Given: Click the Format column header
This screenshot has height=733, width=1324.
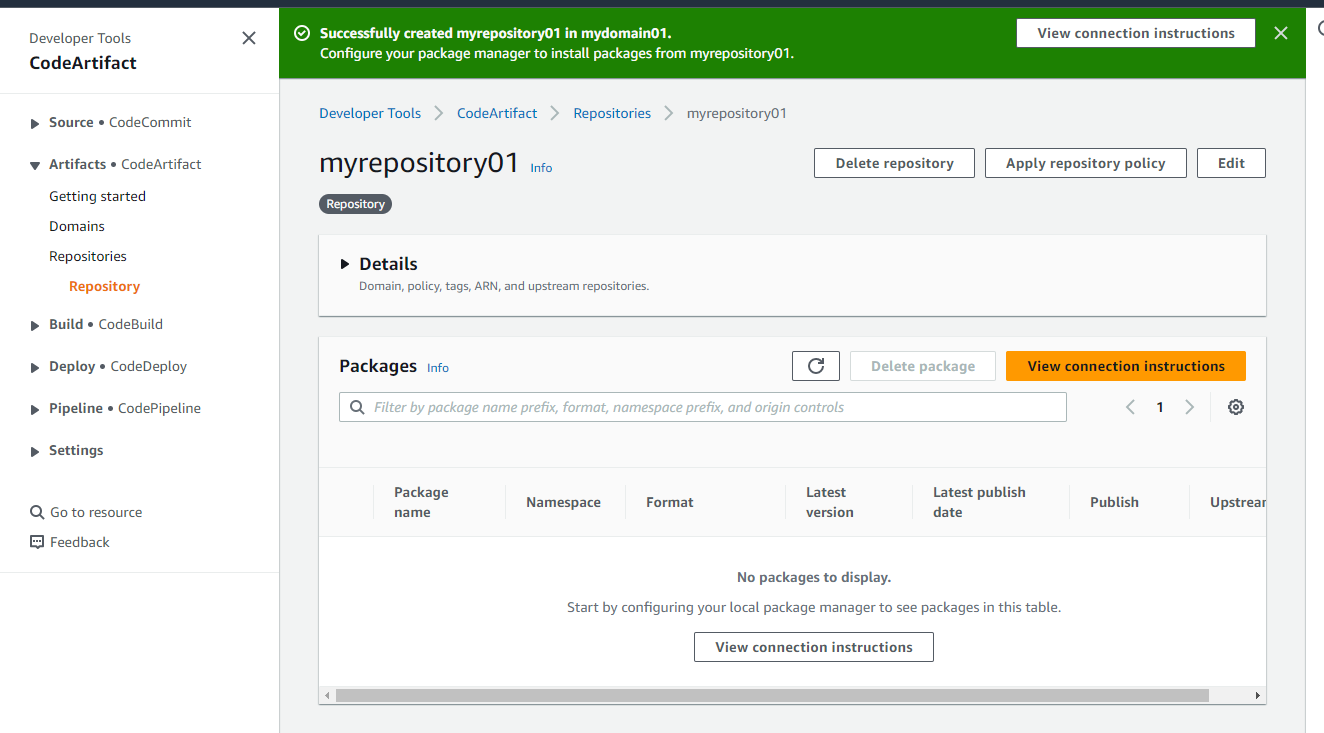Looking at the screenshot, I should point(669,502).
